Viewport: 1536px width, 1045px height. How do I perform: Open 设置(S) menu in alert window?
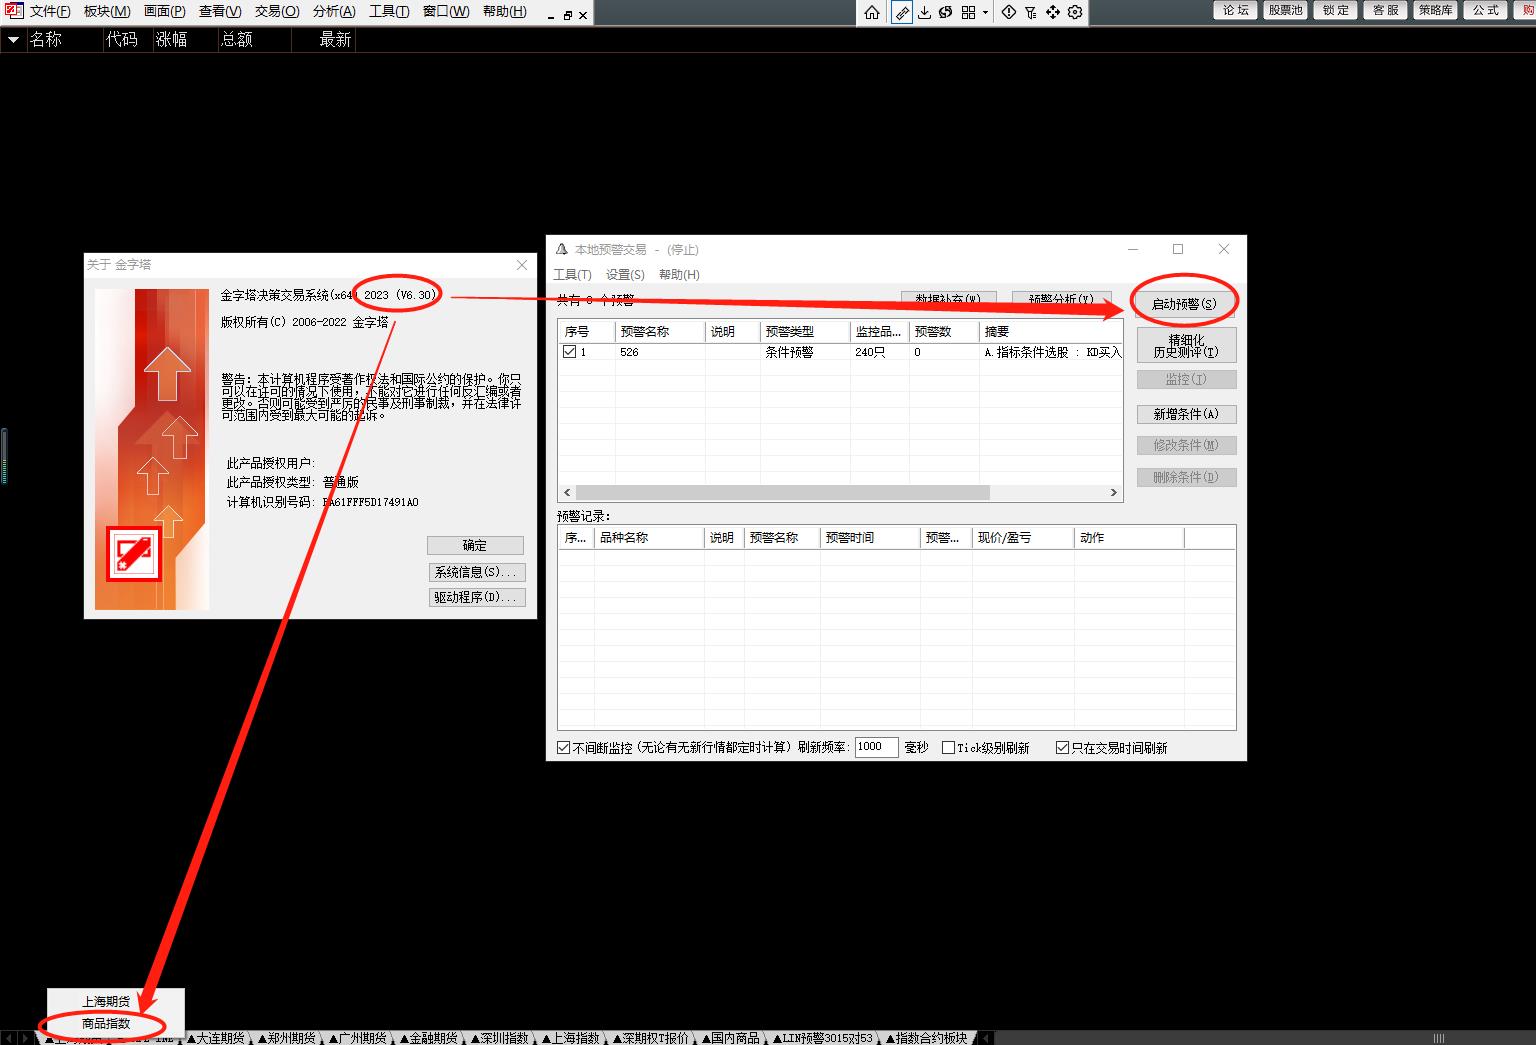pyautogui.click(x=625, y=275)
